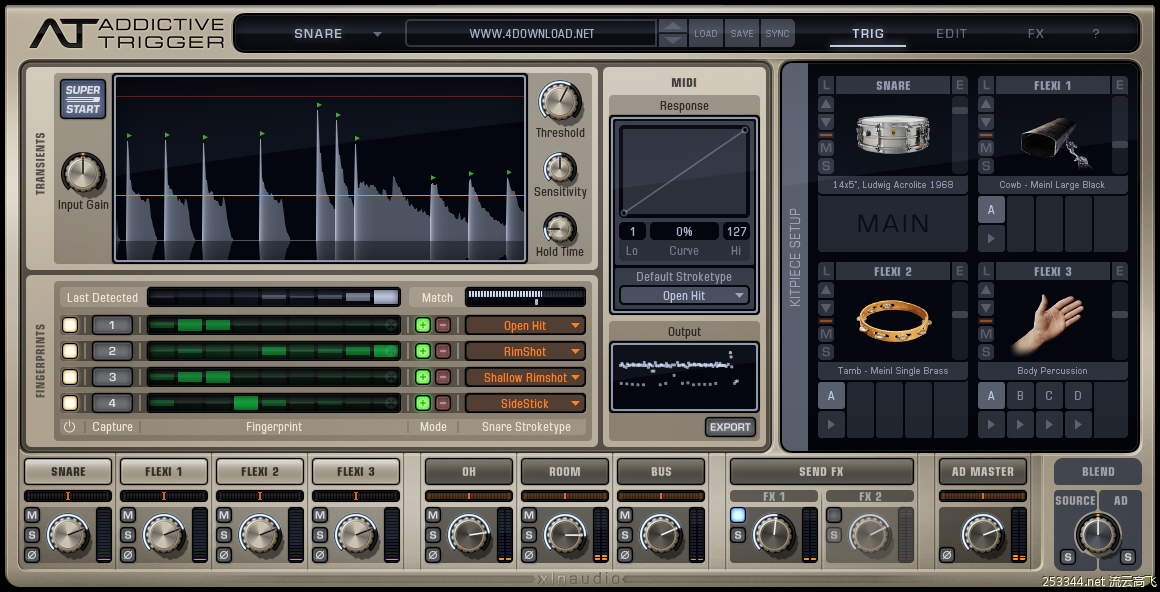
Task: Invert phase on the AD MASTER channel
Action: [946, 554]
